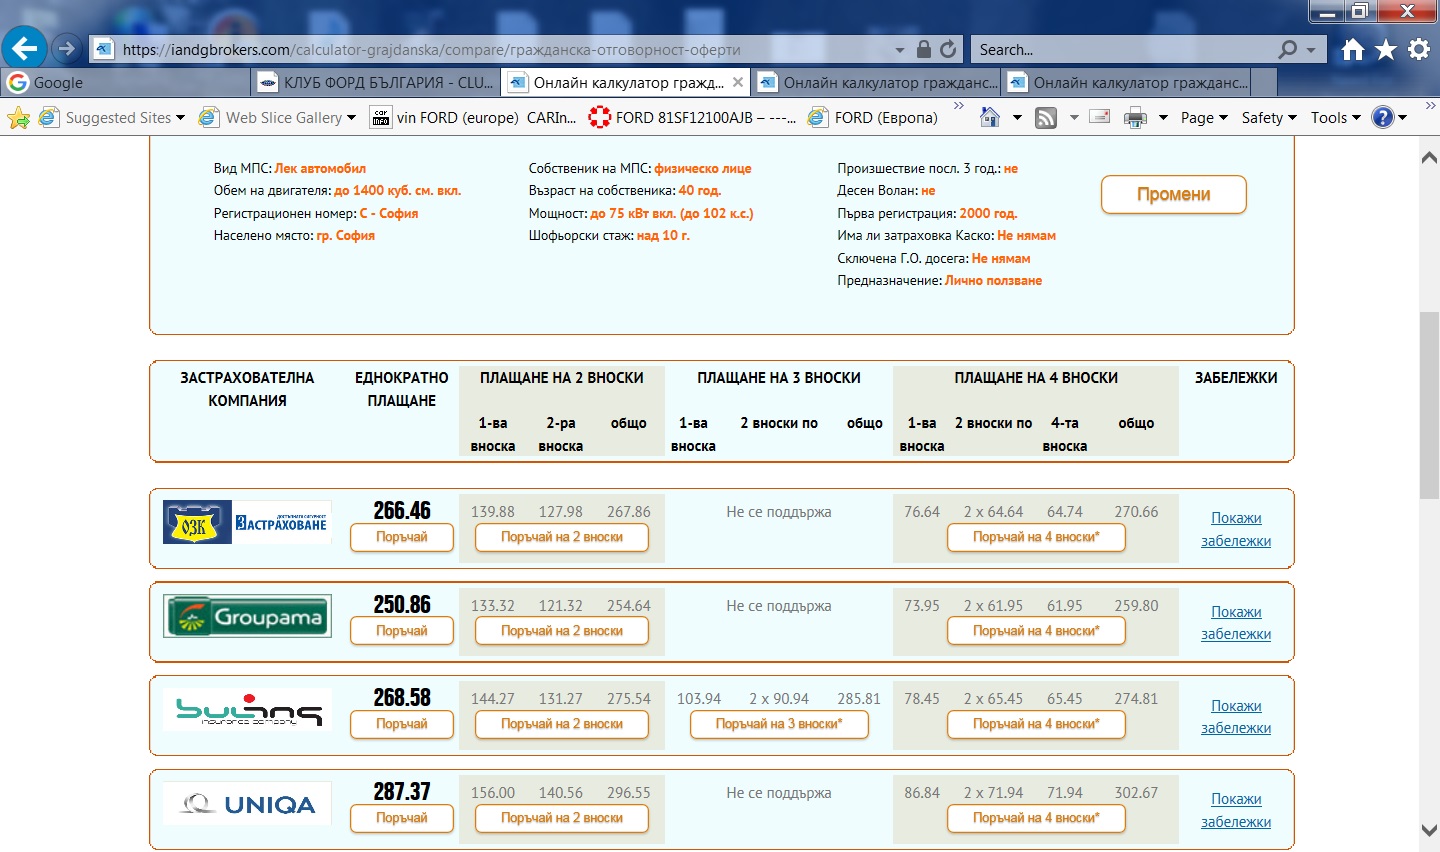Click the Add to favorites bar star icon
This screenshot has height=852, width=1440.
[18, 118]
